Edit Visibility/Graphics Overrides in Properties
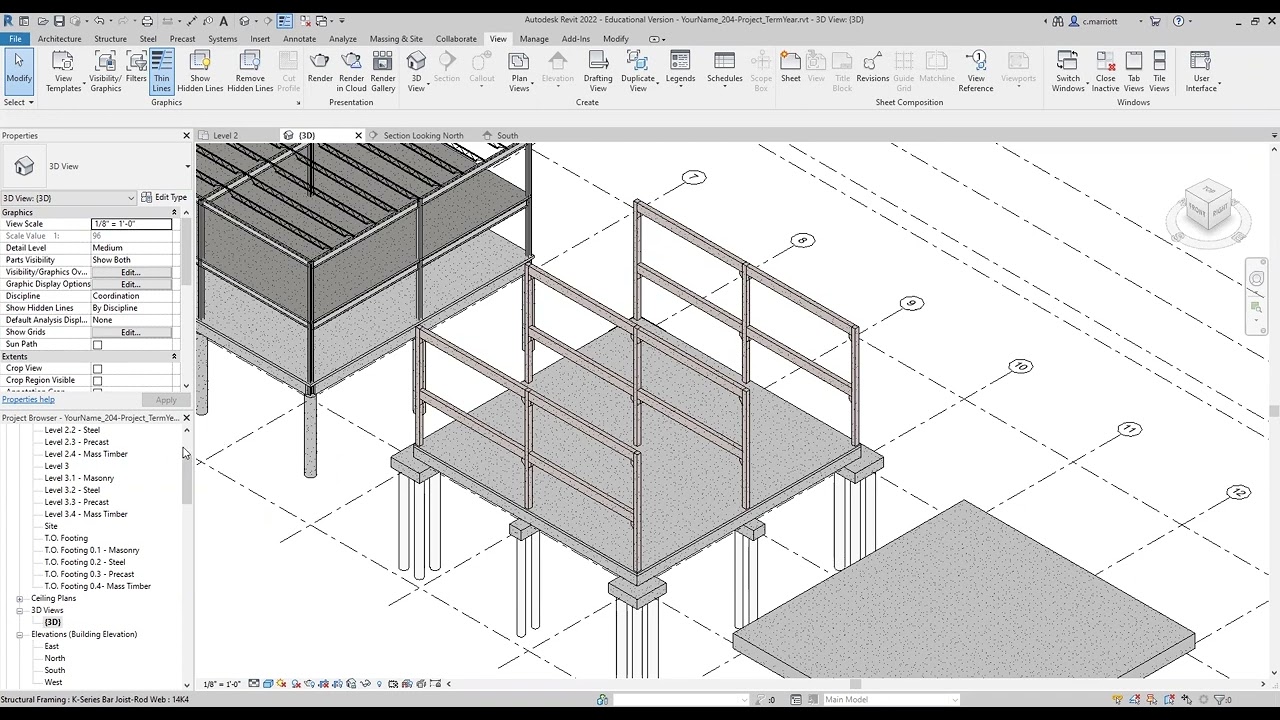This screenshot has width=1280, height=720. pyautogui.click(x=130, y=272)
